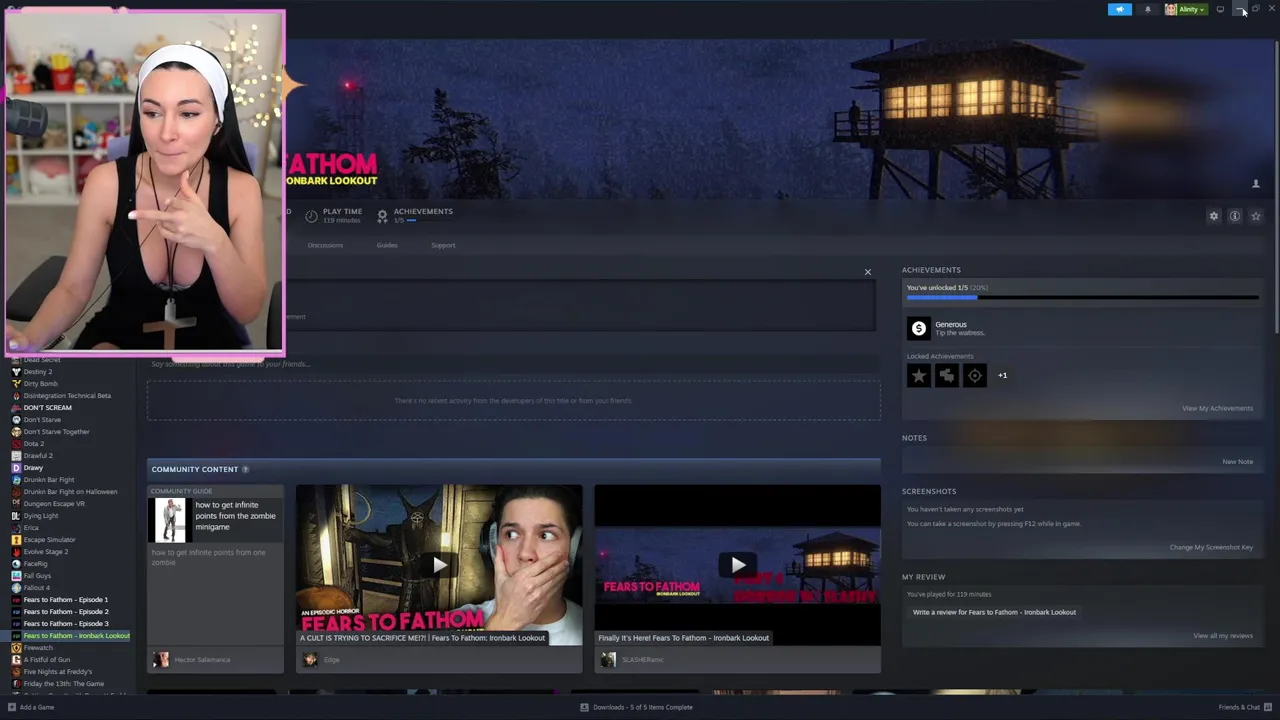This screenshot has width=1280, height=720.
Task: Open the notifications bell
Action: [1147, 9]
